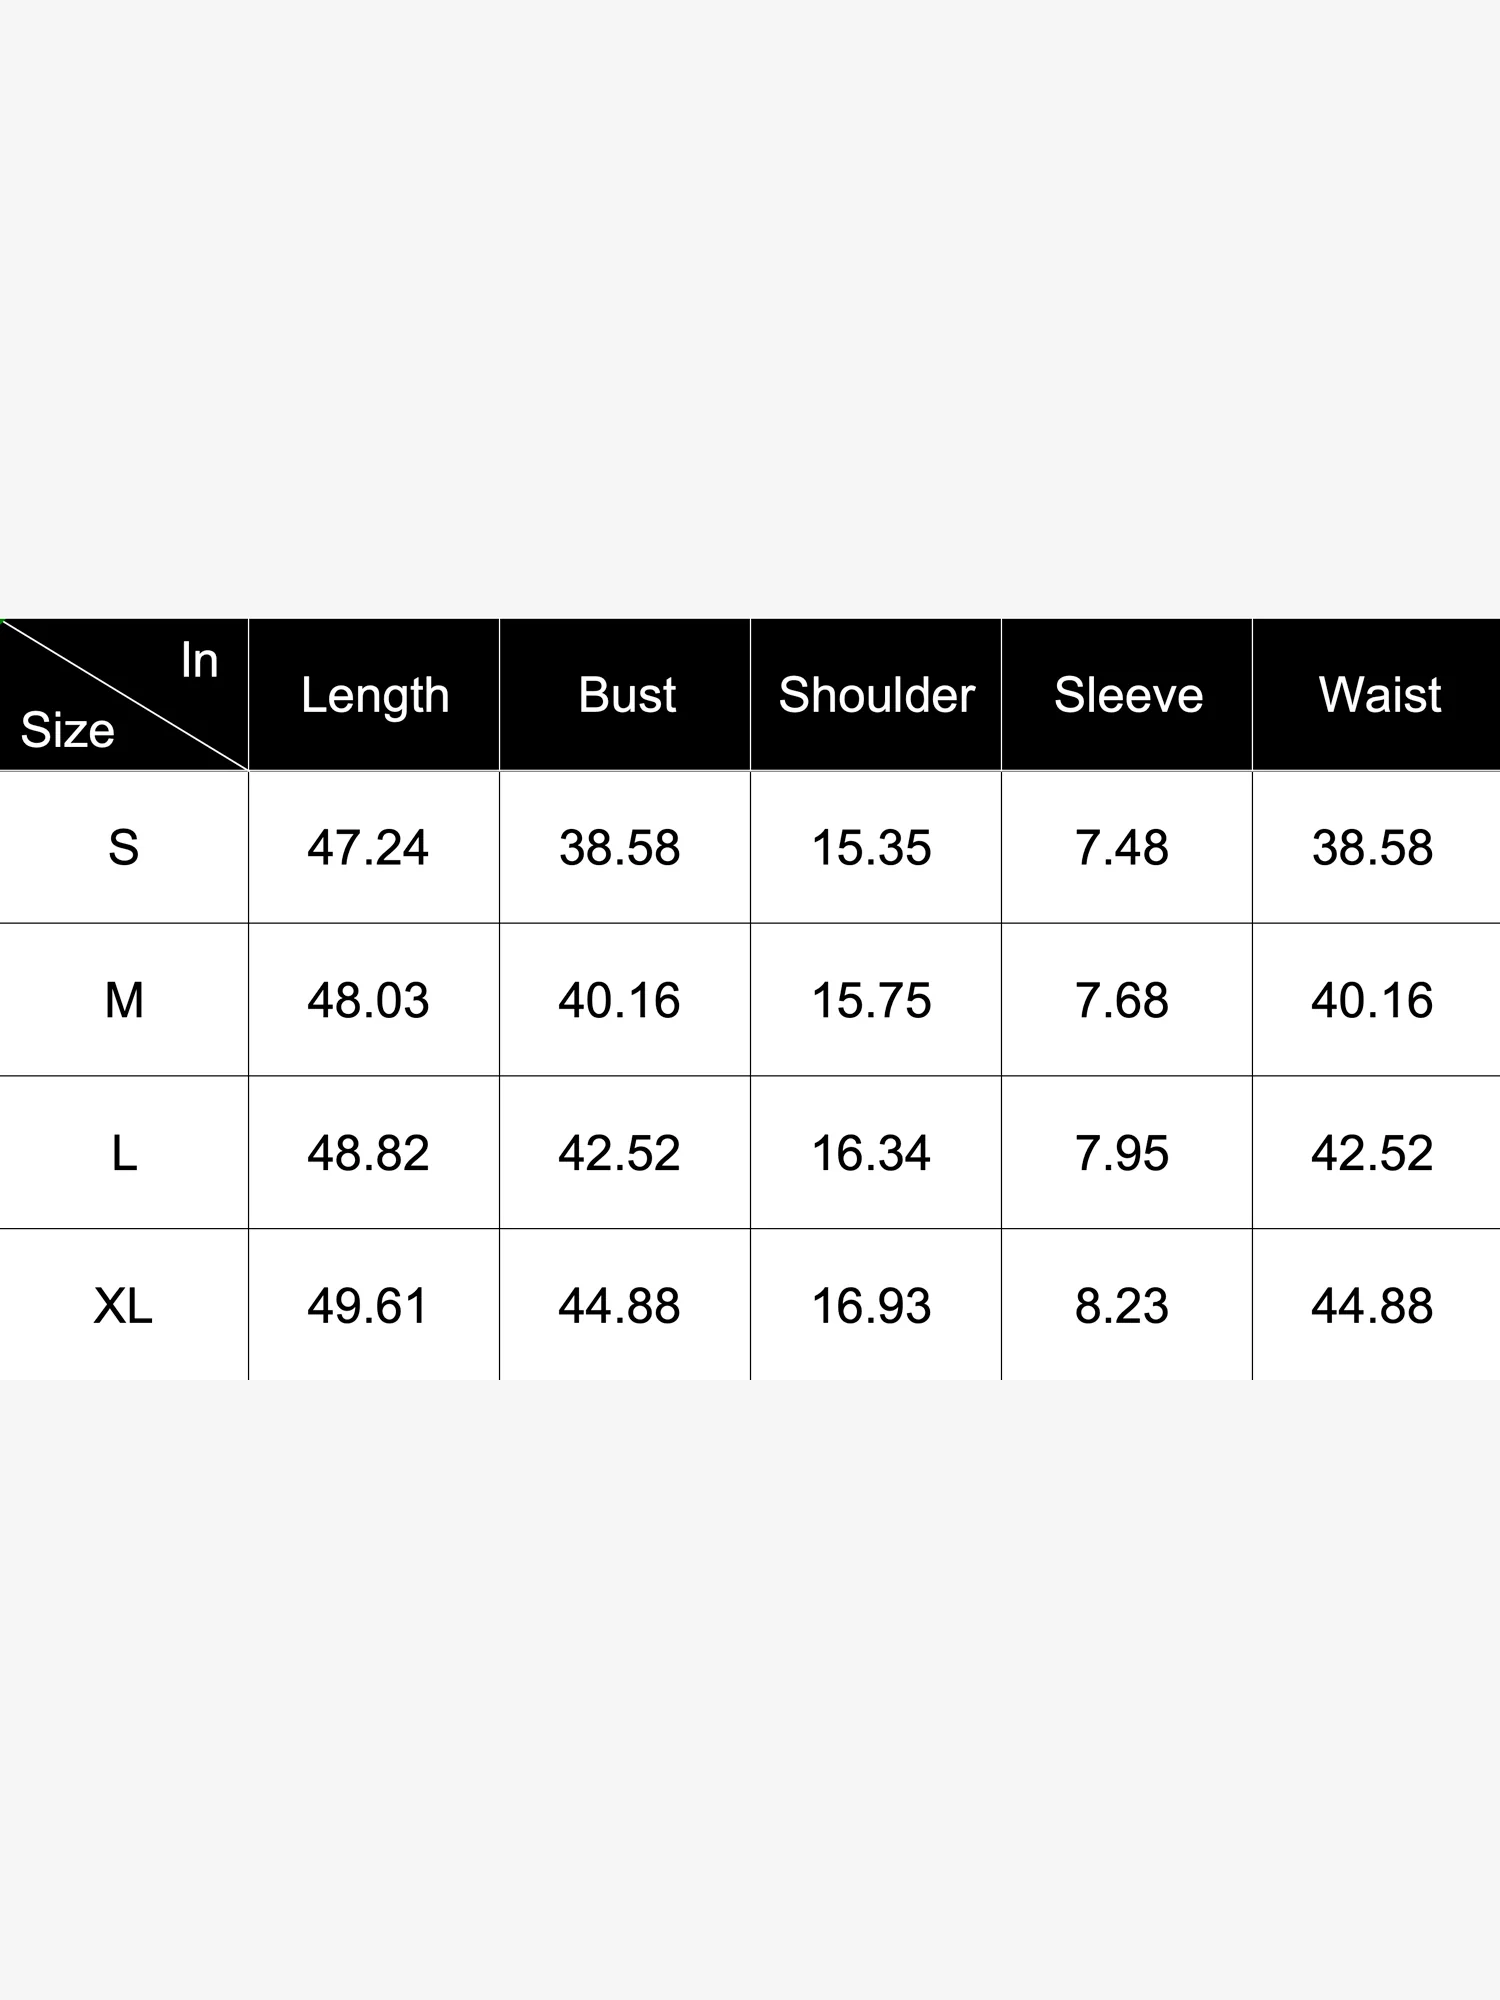Select the M size row label
Screen dimensions: 1500x2000
[123, 1000]
